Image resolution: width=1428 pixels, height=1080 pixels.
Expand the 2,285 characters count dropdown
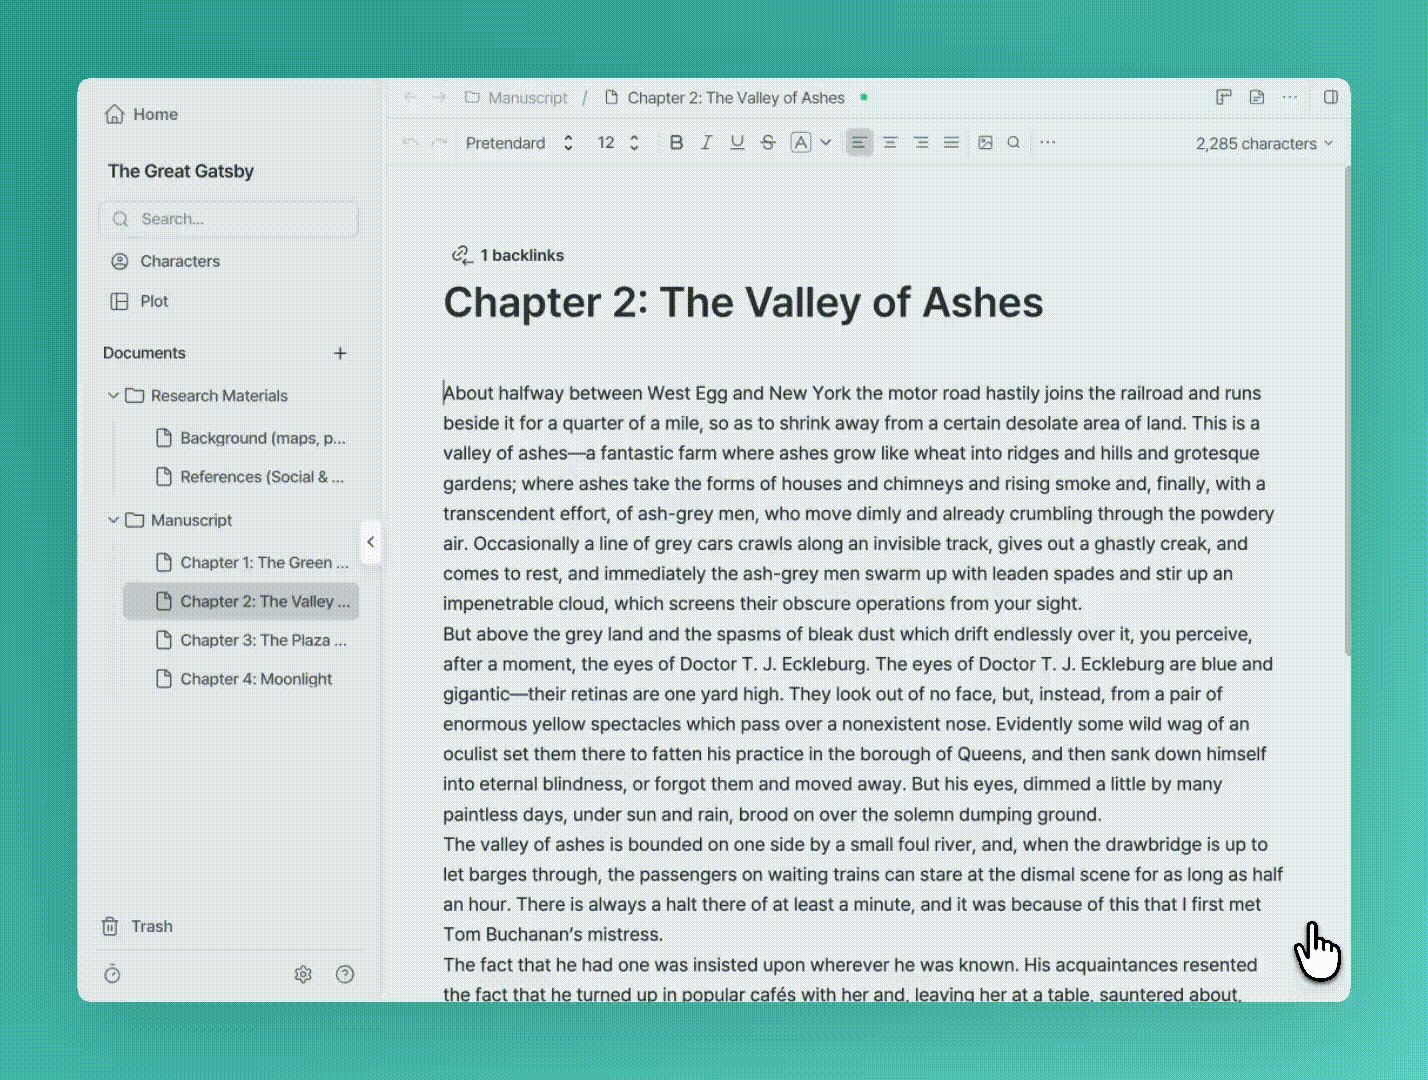click(x=1265, y=143)
